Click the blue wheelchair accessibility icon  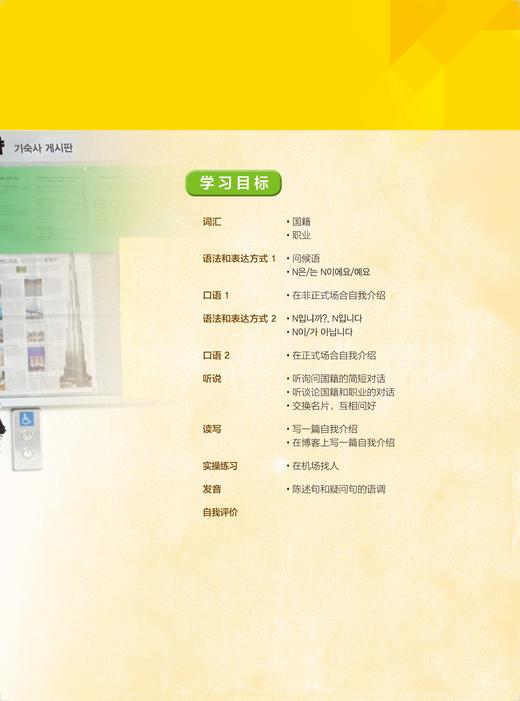tap(26, 419)
